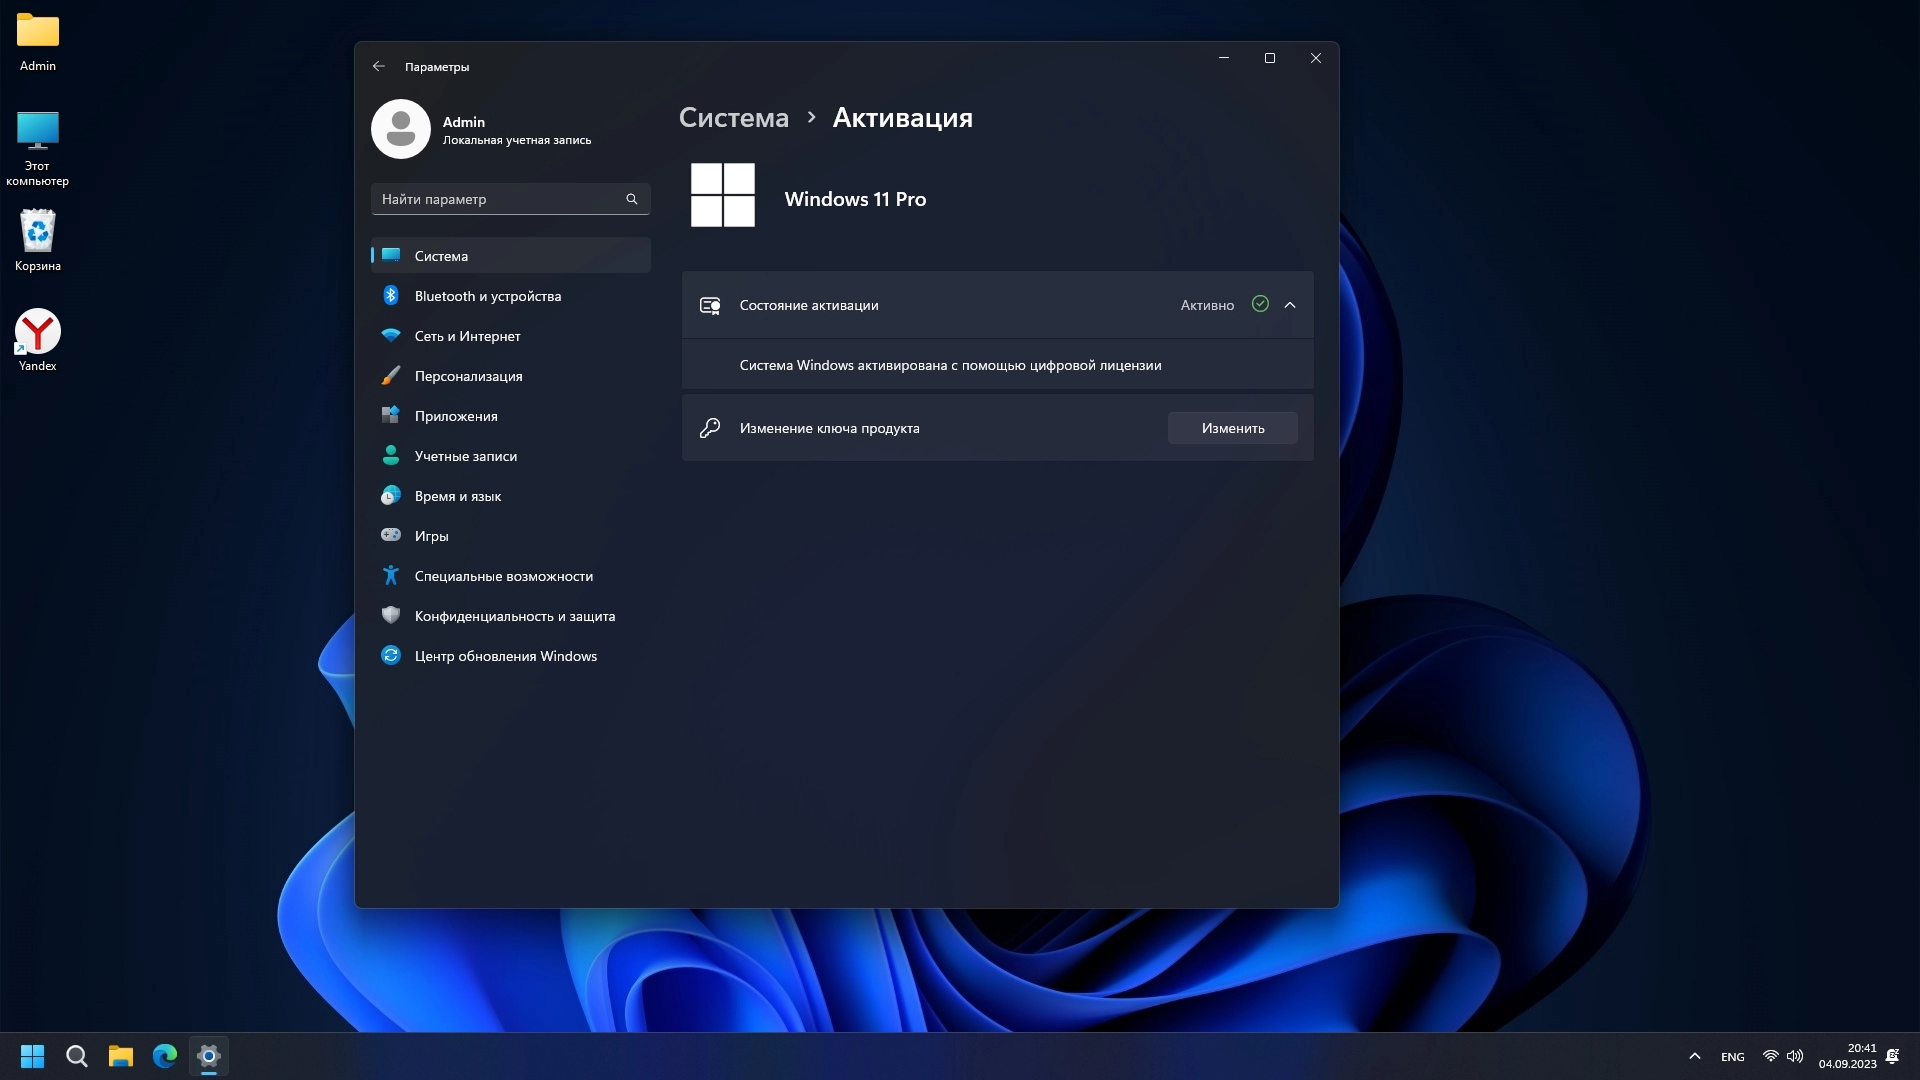
Task: Open Центр обновления Windows
Action: pyautogui.click(x=505, y=656)
